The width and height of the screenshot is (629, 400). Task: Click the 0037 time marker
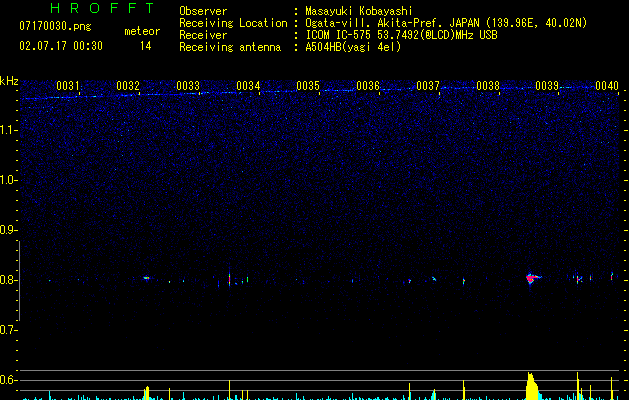(428, 86)
